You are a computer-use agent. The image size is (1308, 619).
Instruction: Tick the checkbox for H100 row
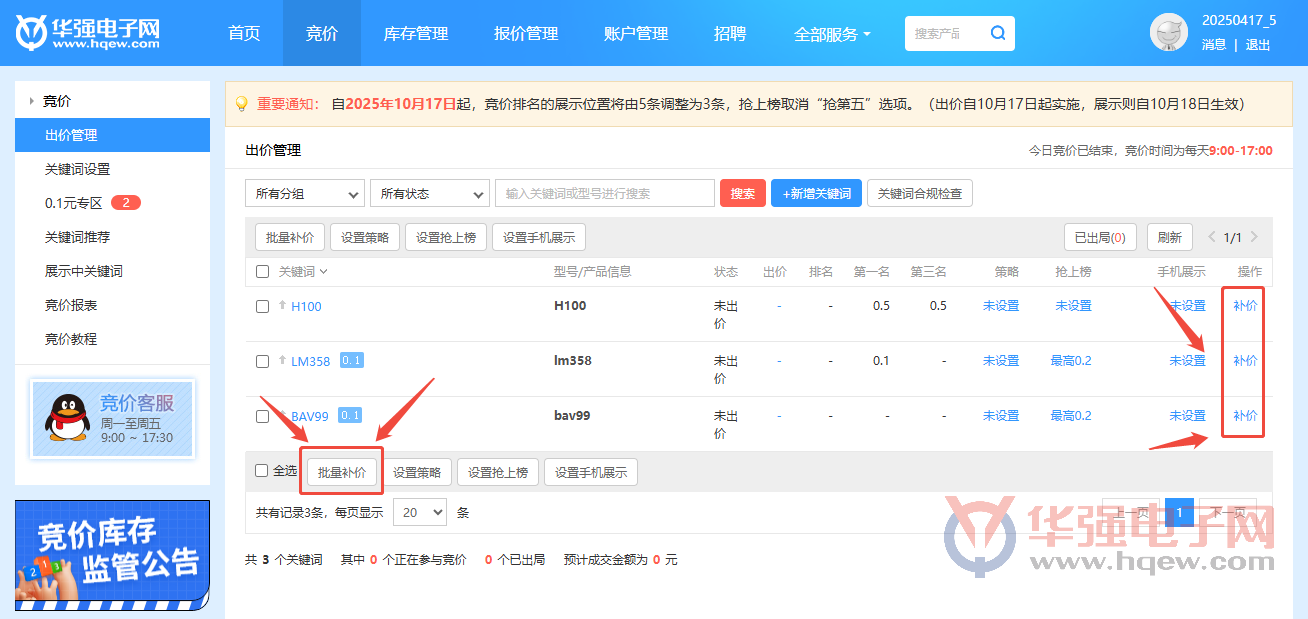point(262,307)
